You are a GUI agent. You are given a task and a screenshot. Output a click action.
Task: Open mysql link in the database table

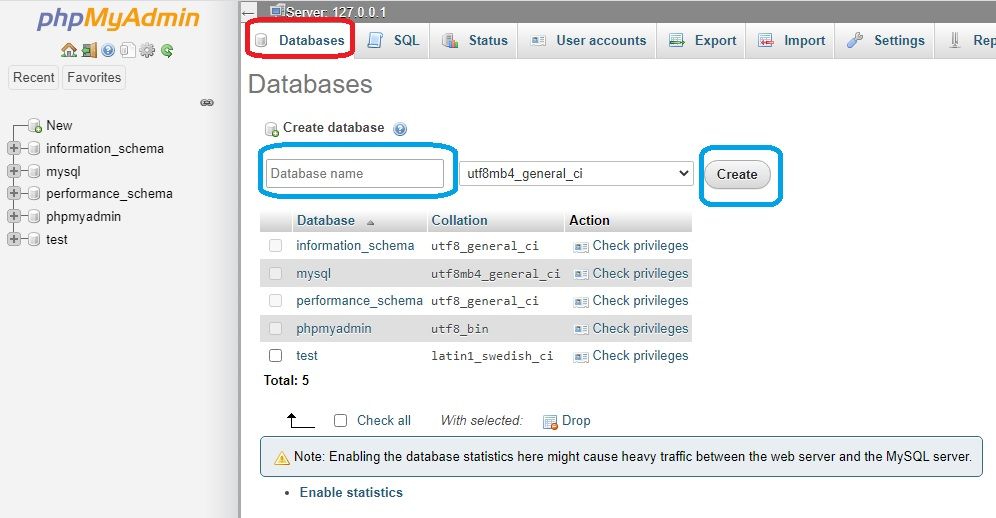click(313, 274)
